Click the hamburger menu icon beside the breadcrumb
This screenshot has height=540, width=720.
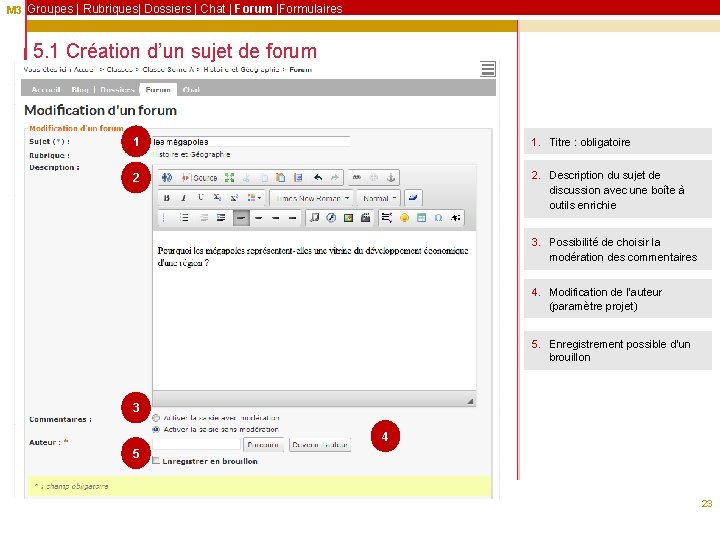coord(488,69)
